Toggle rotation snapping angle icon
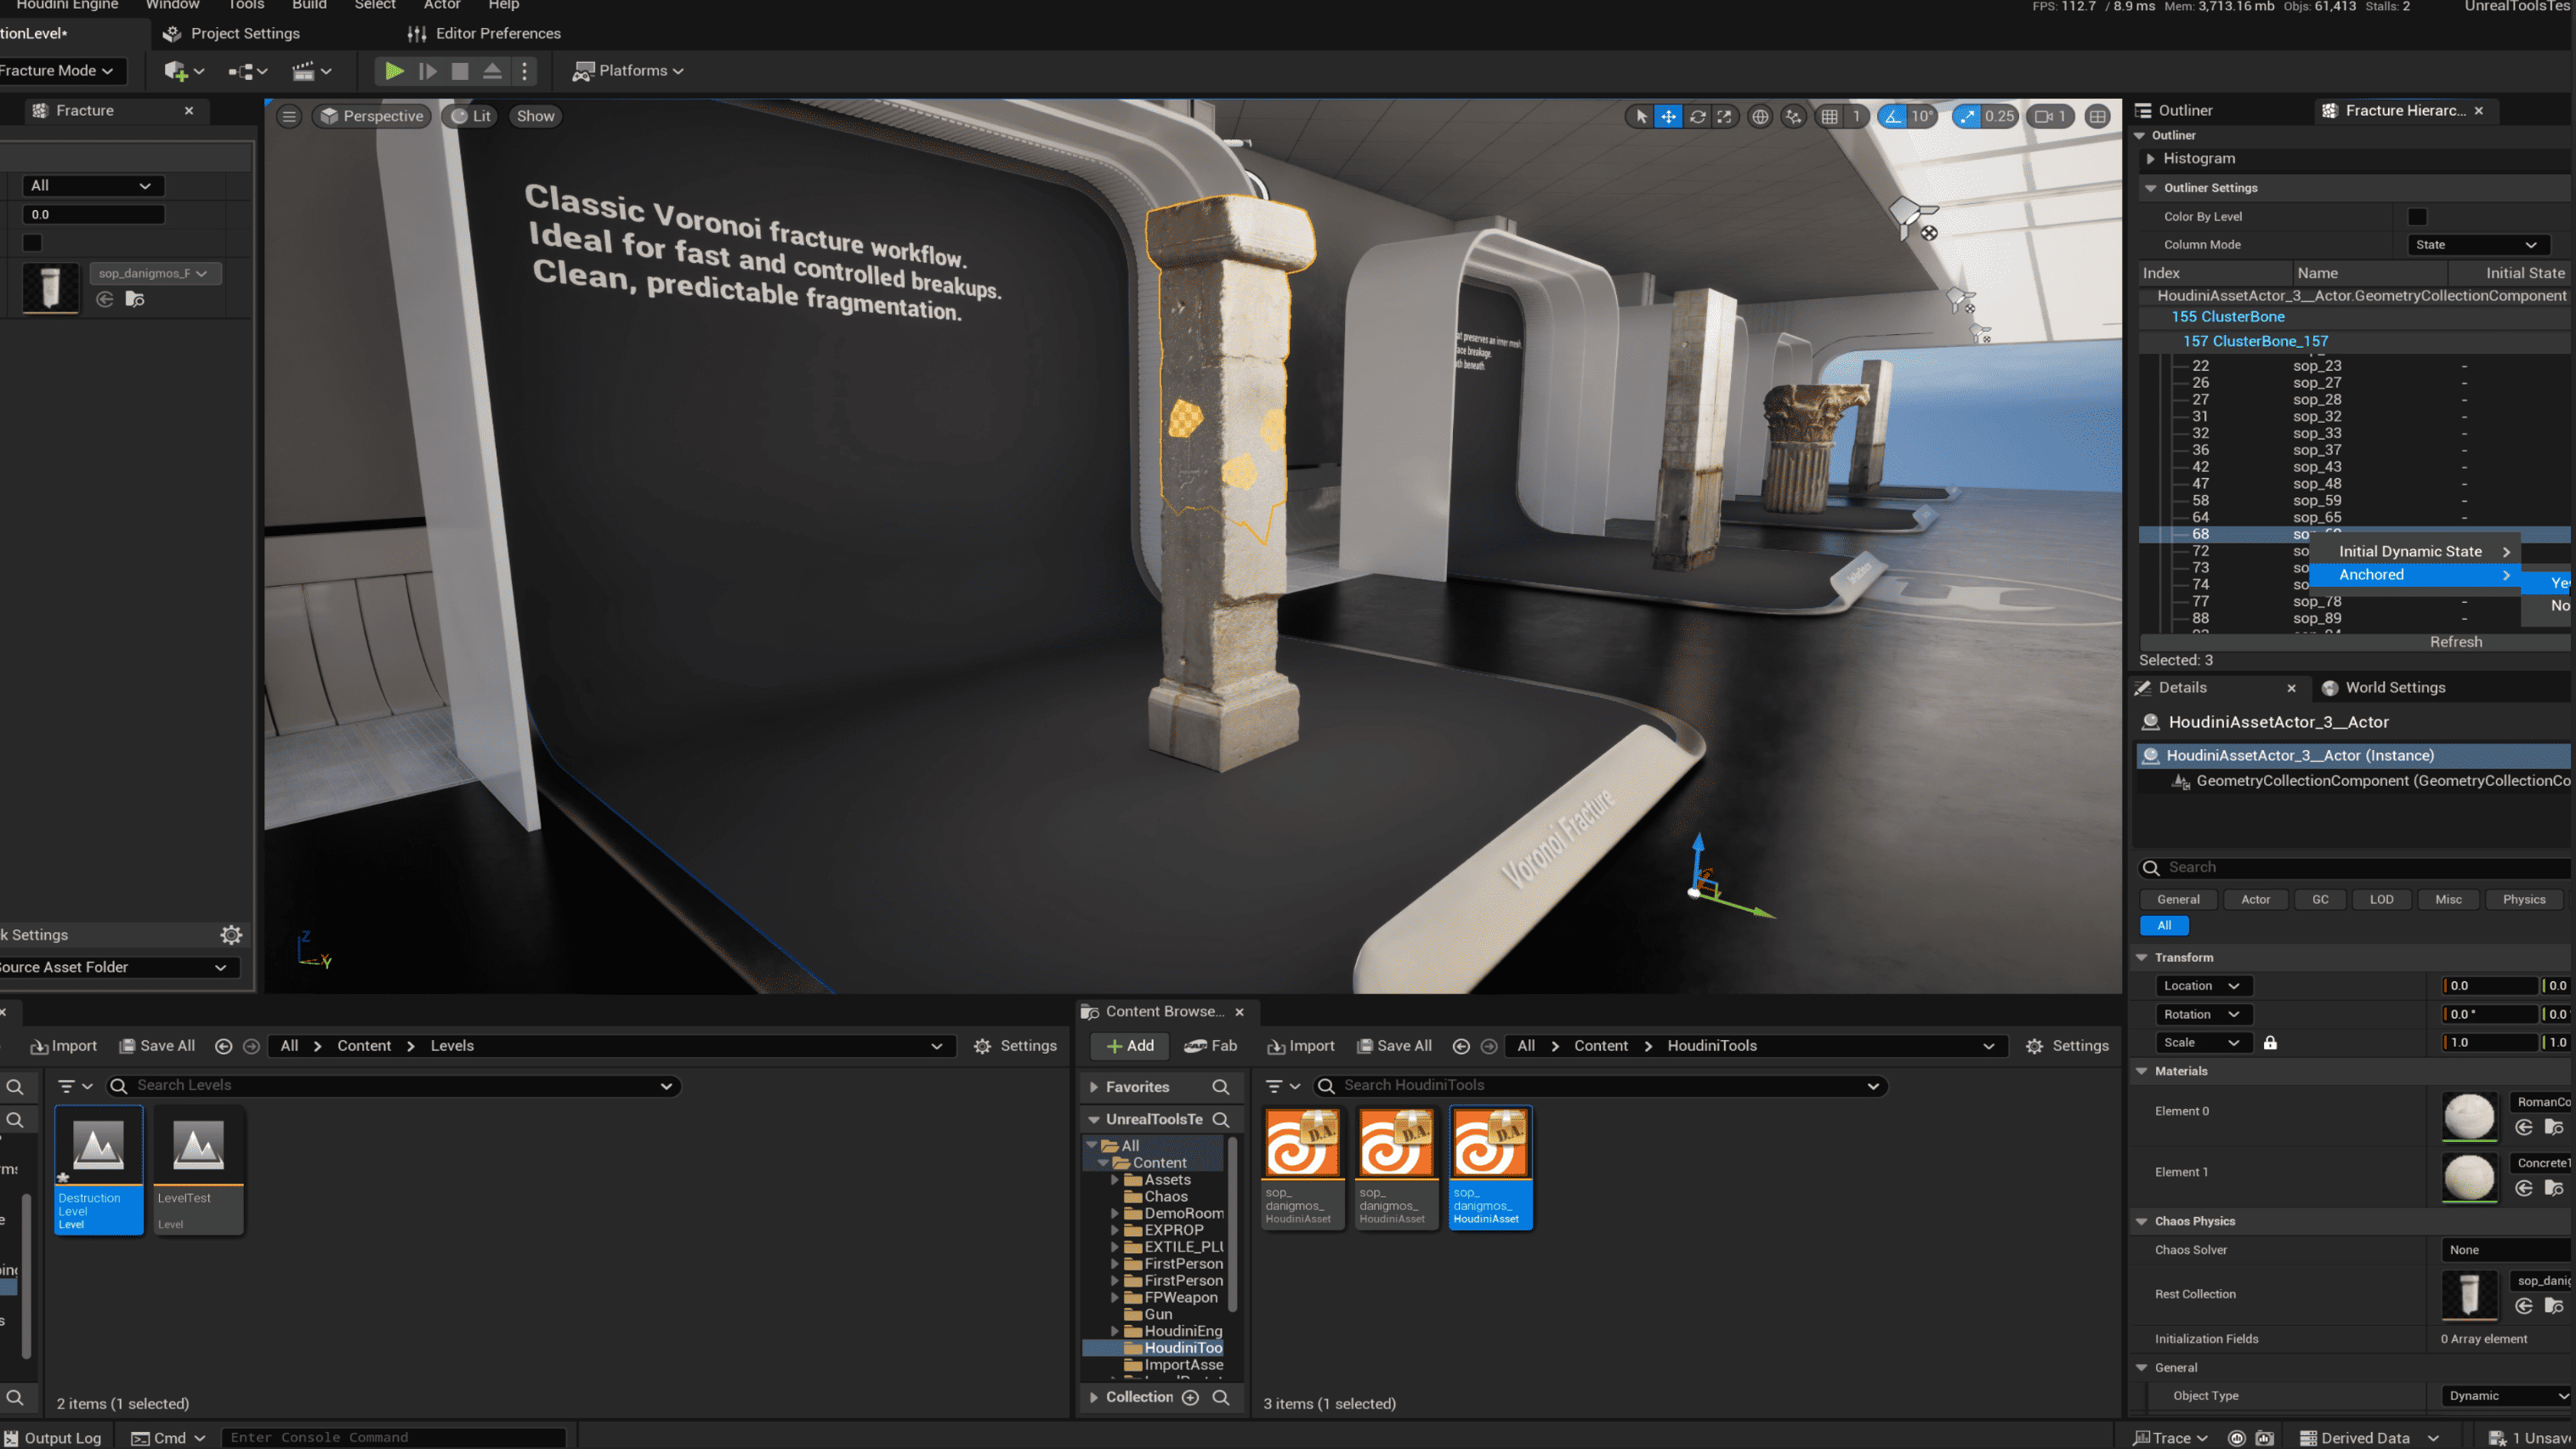Viewport: 2576px width, 1449px height. 1892,117
